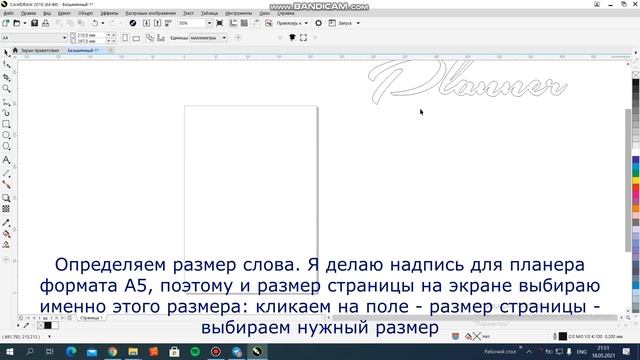Select the Shape tool in the toolbox
The height and width of the screenshot is (360, 640).
pos(6,64)
